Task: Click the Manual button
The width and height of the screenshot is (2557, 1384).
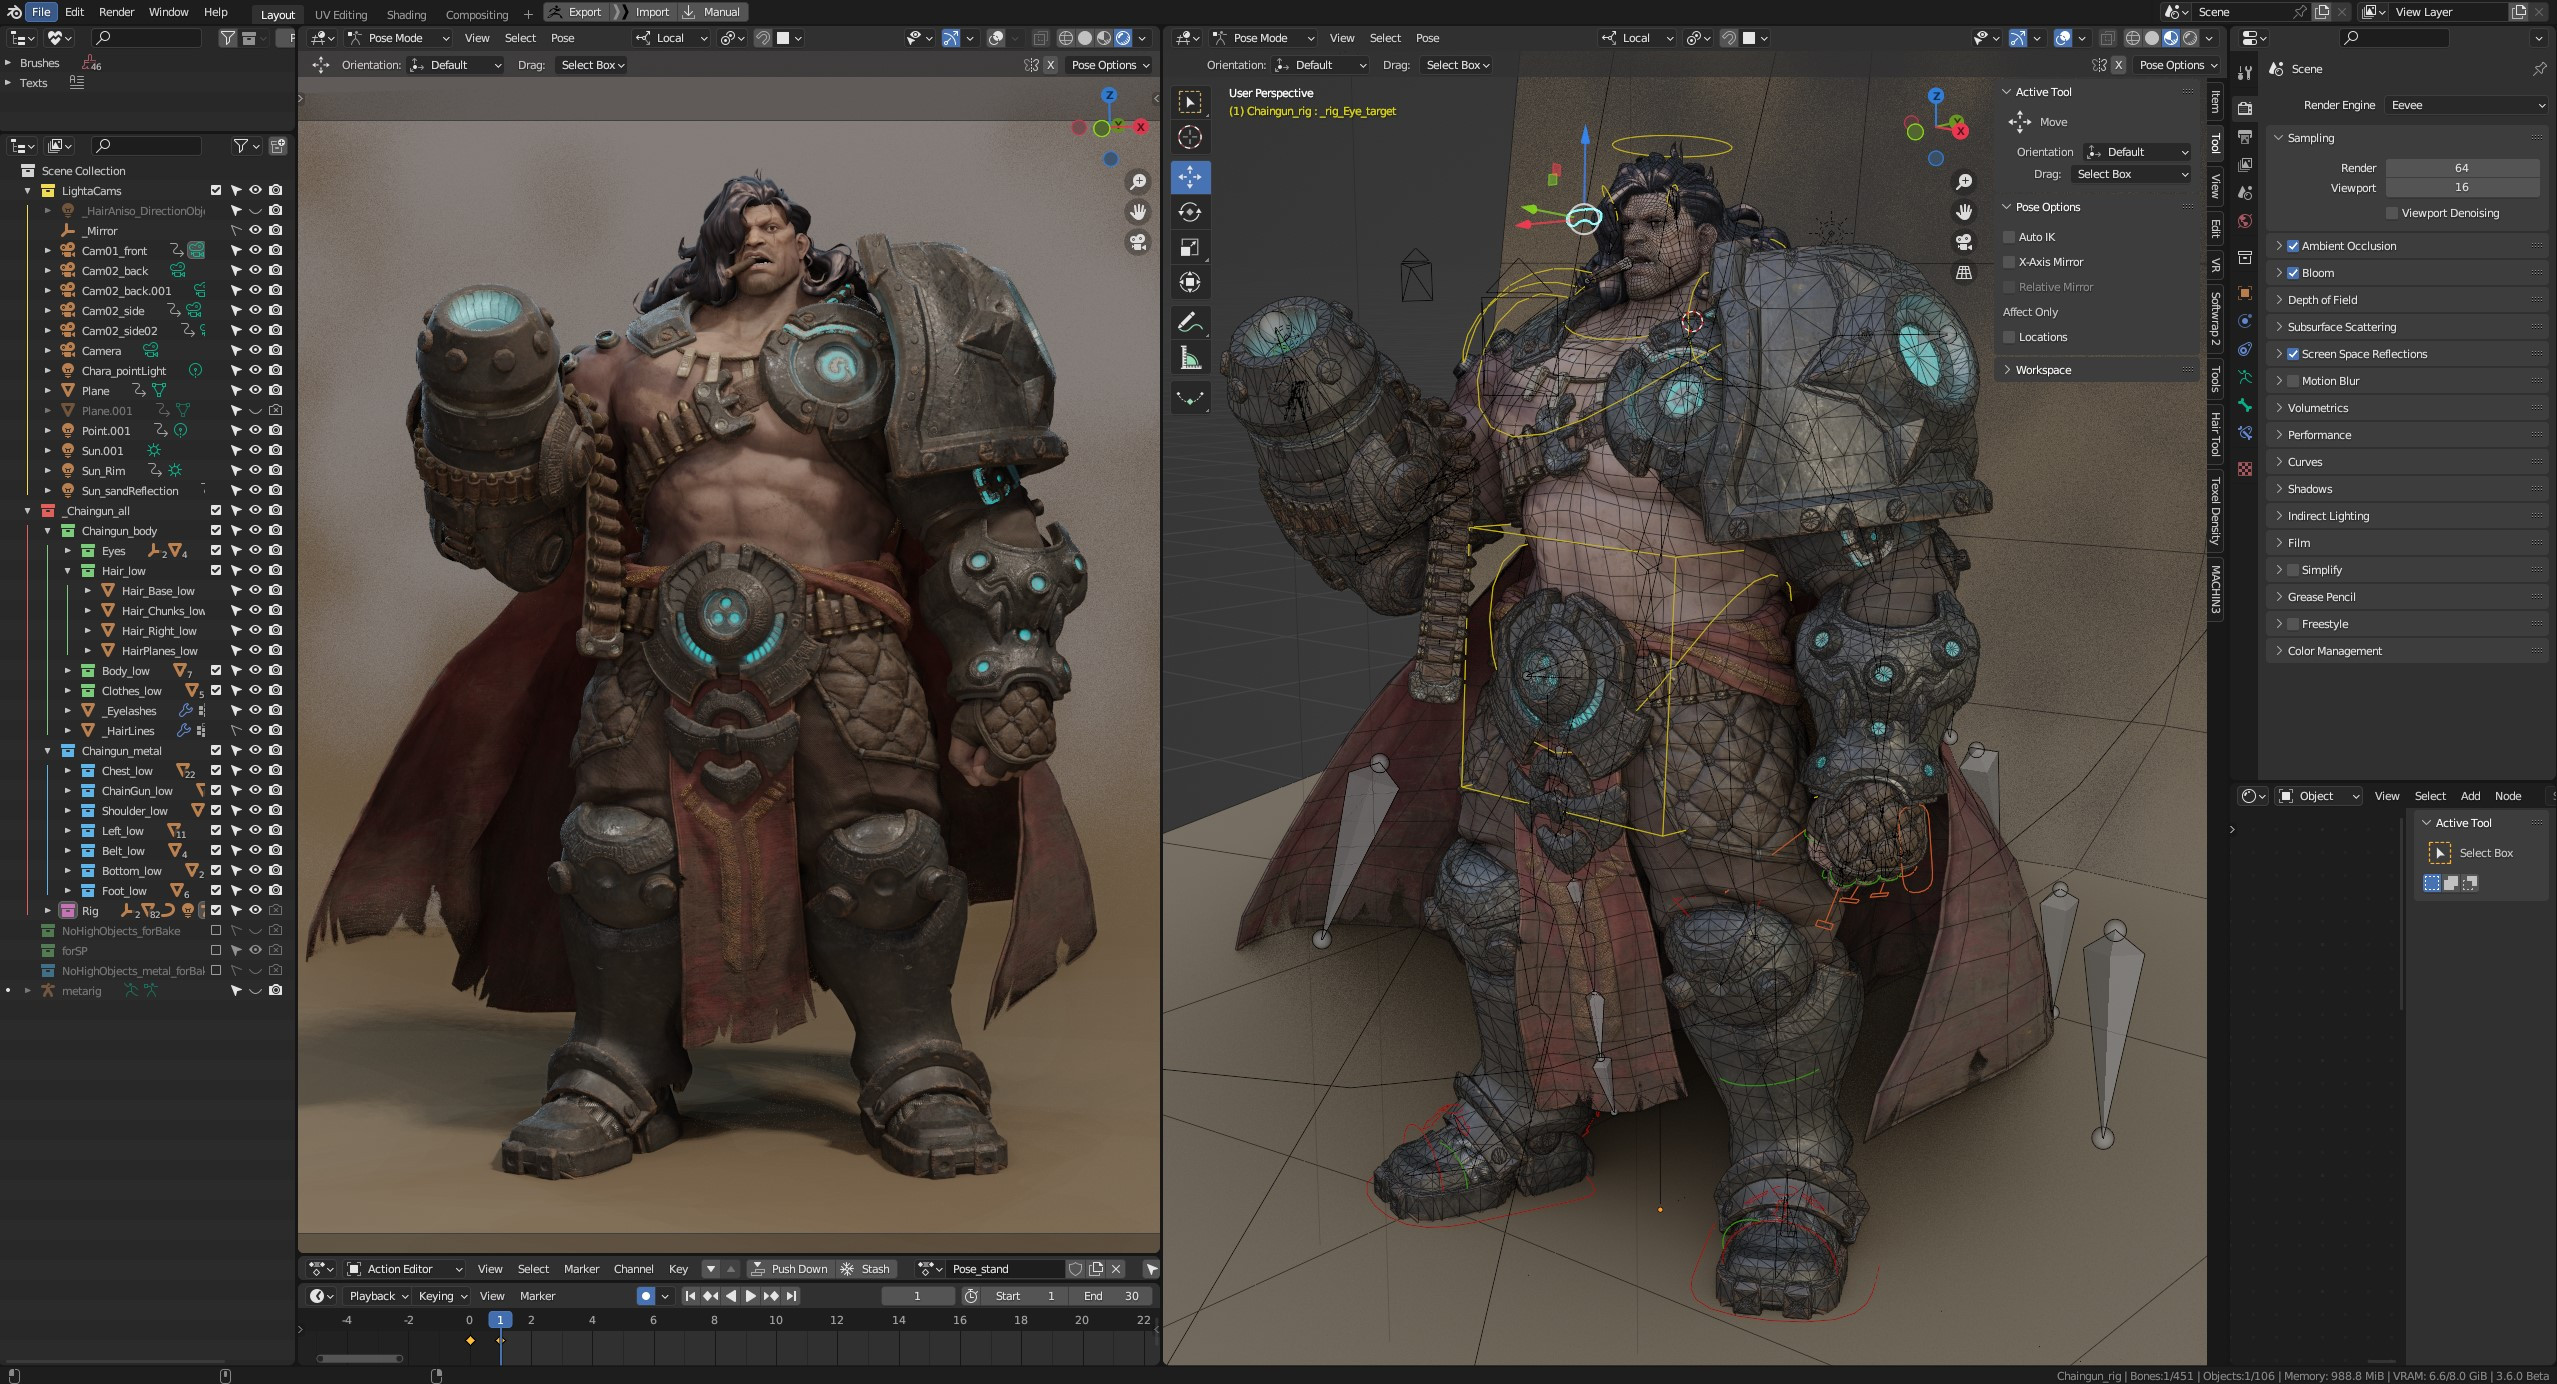Action: click(713, 12)
